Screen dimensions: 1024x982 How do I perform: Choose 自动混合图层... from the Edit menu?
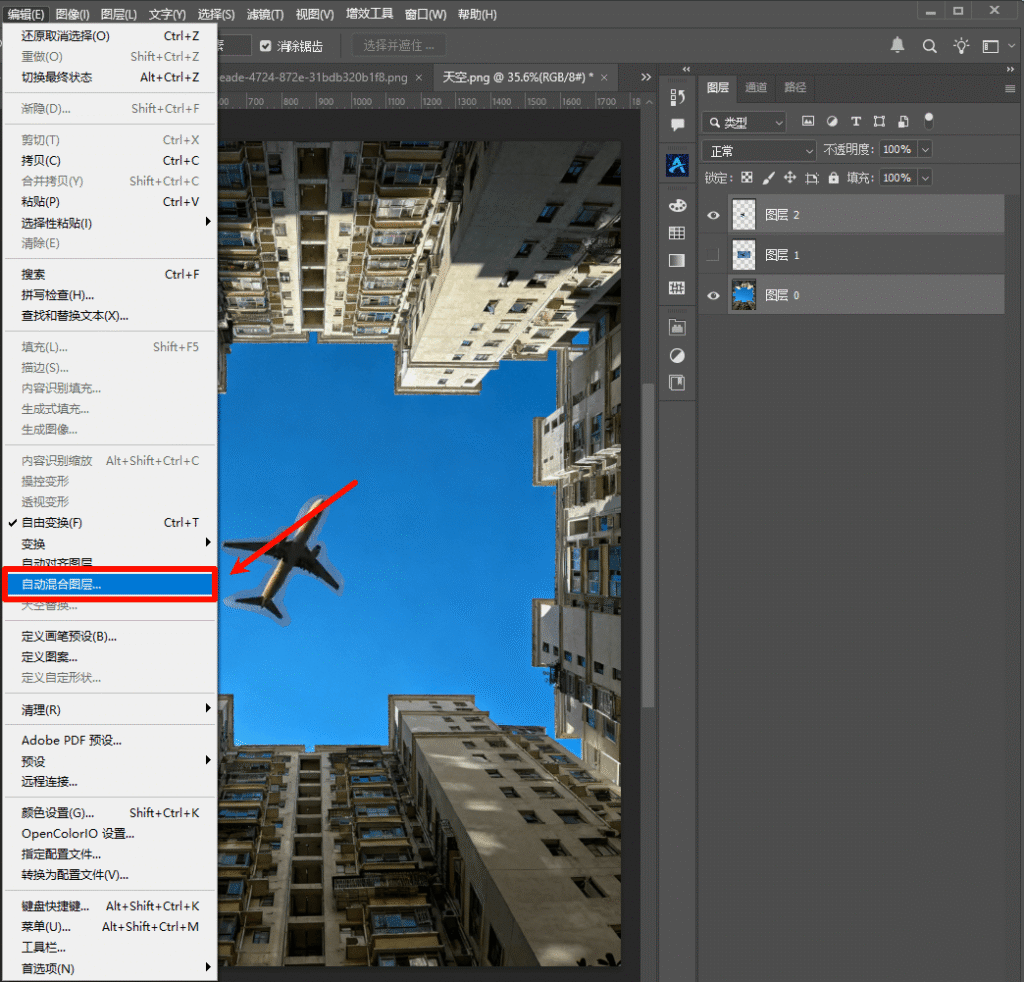tap(110, 584)
